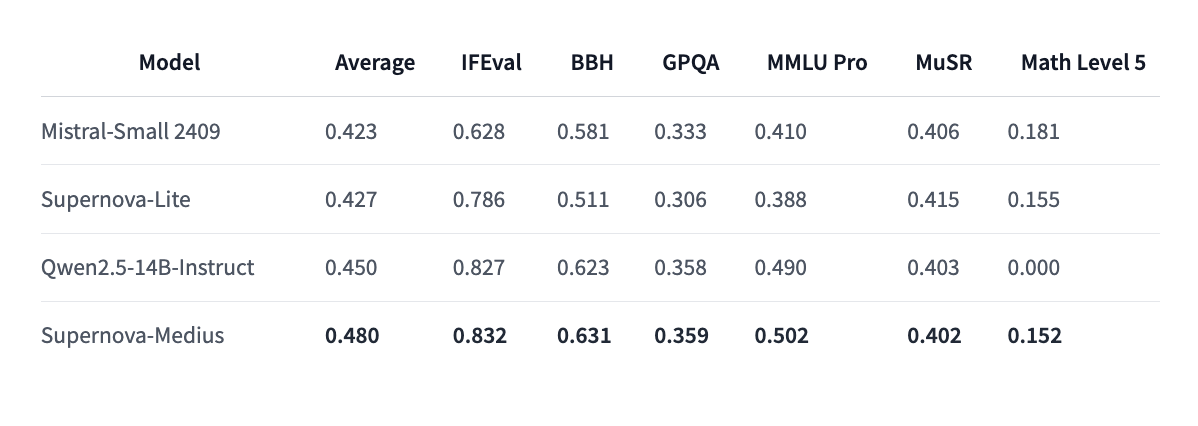Select the IFEval column header
Viewport: 1198px width, 426px height.
click(491, 63)
